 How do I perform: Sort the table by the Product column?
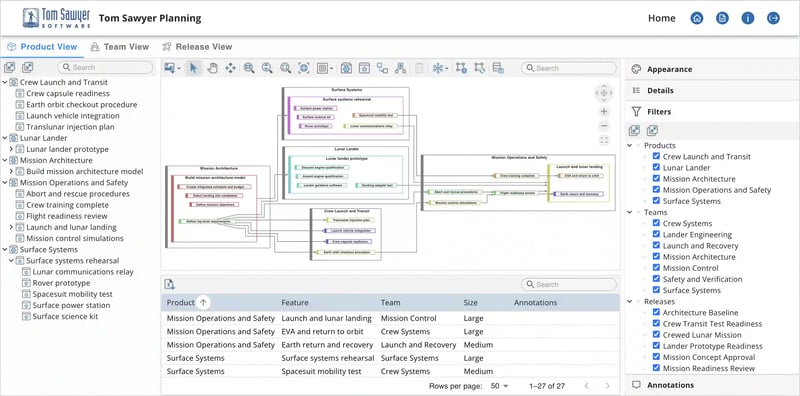pos(181,303)
